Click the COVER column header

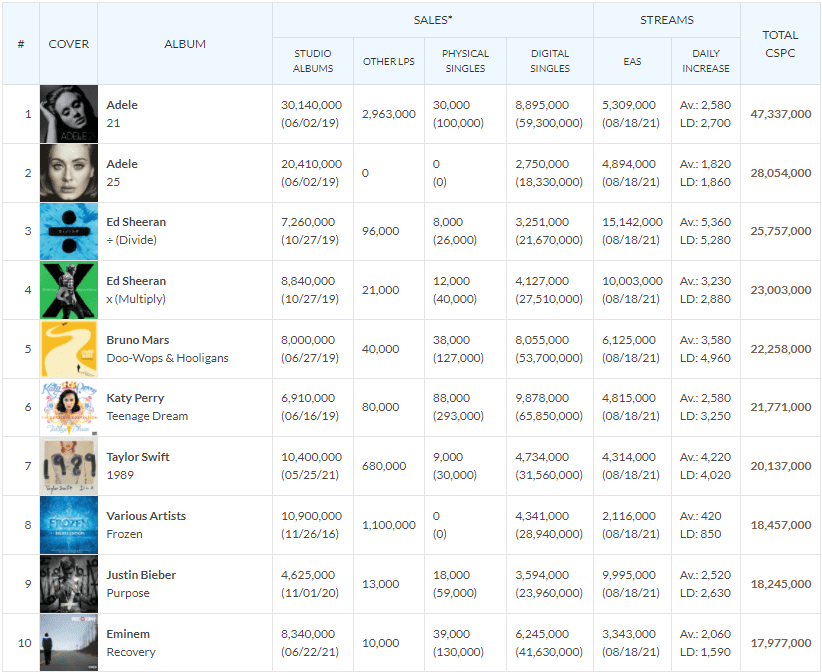pos(69,44)
